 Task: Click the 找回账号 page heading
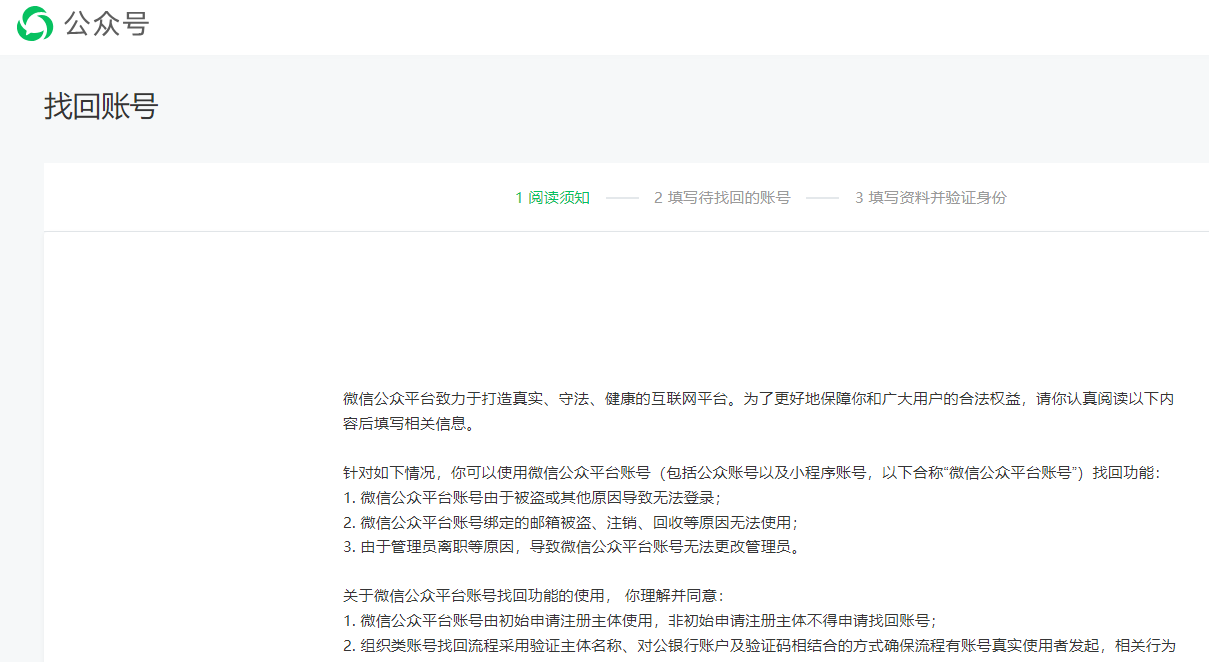[x=101, y=106]
